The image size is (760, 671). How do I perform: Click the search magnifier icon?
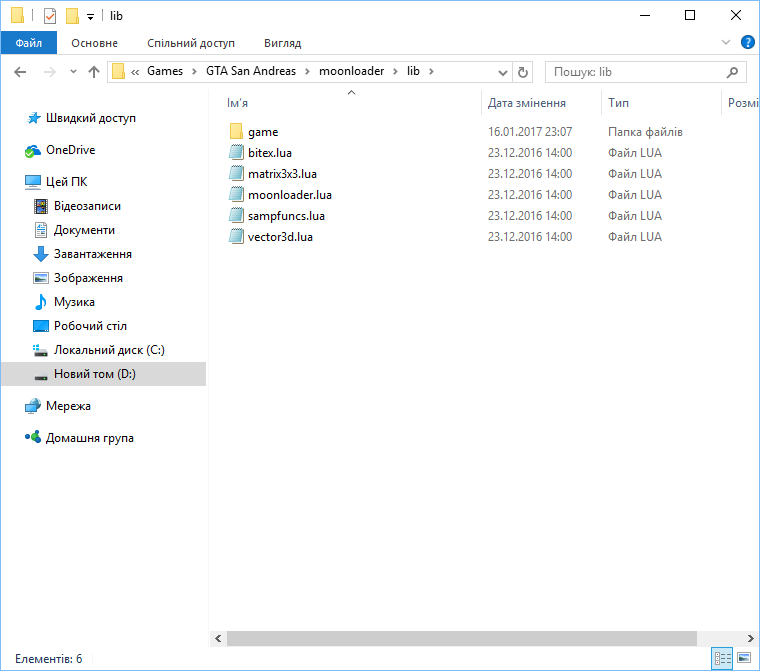pyautogui.click(x=732, y=72)
